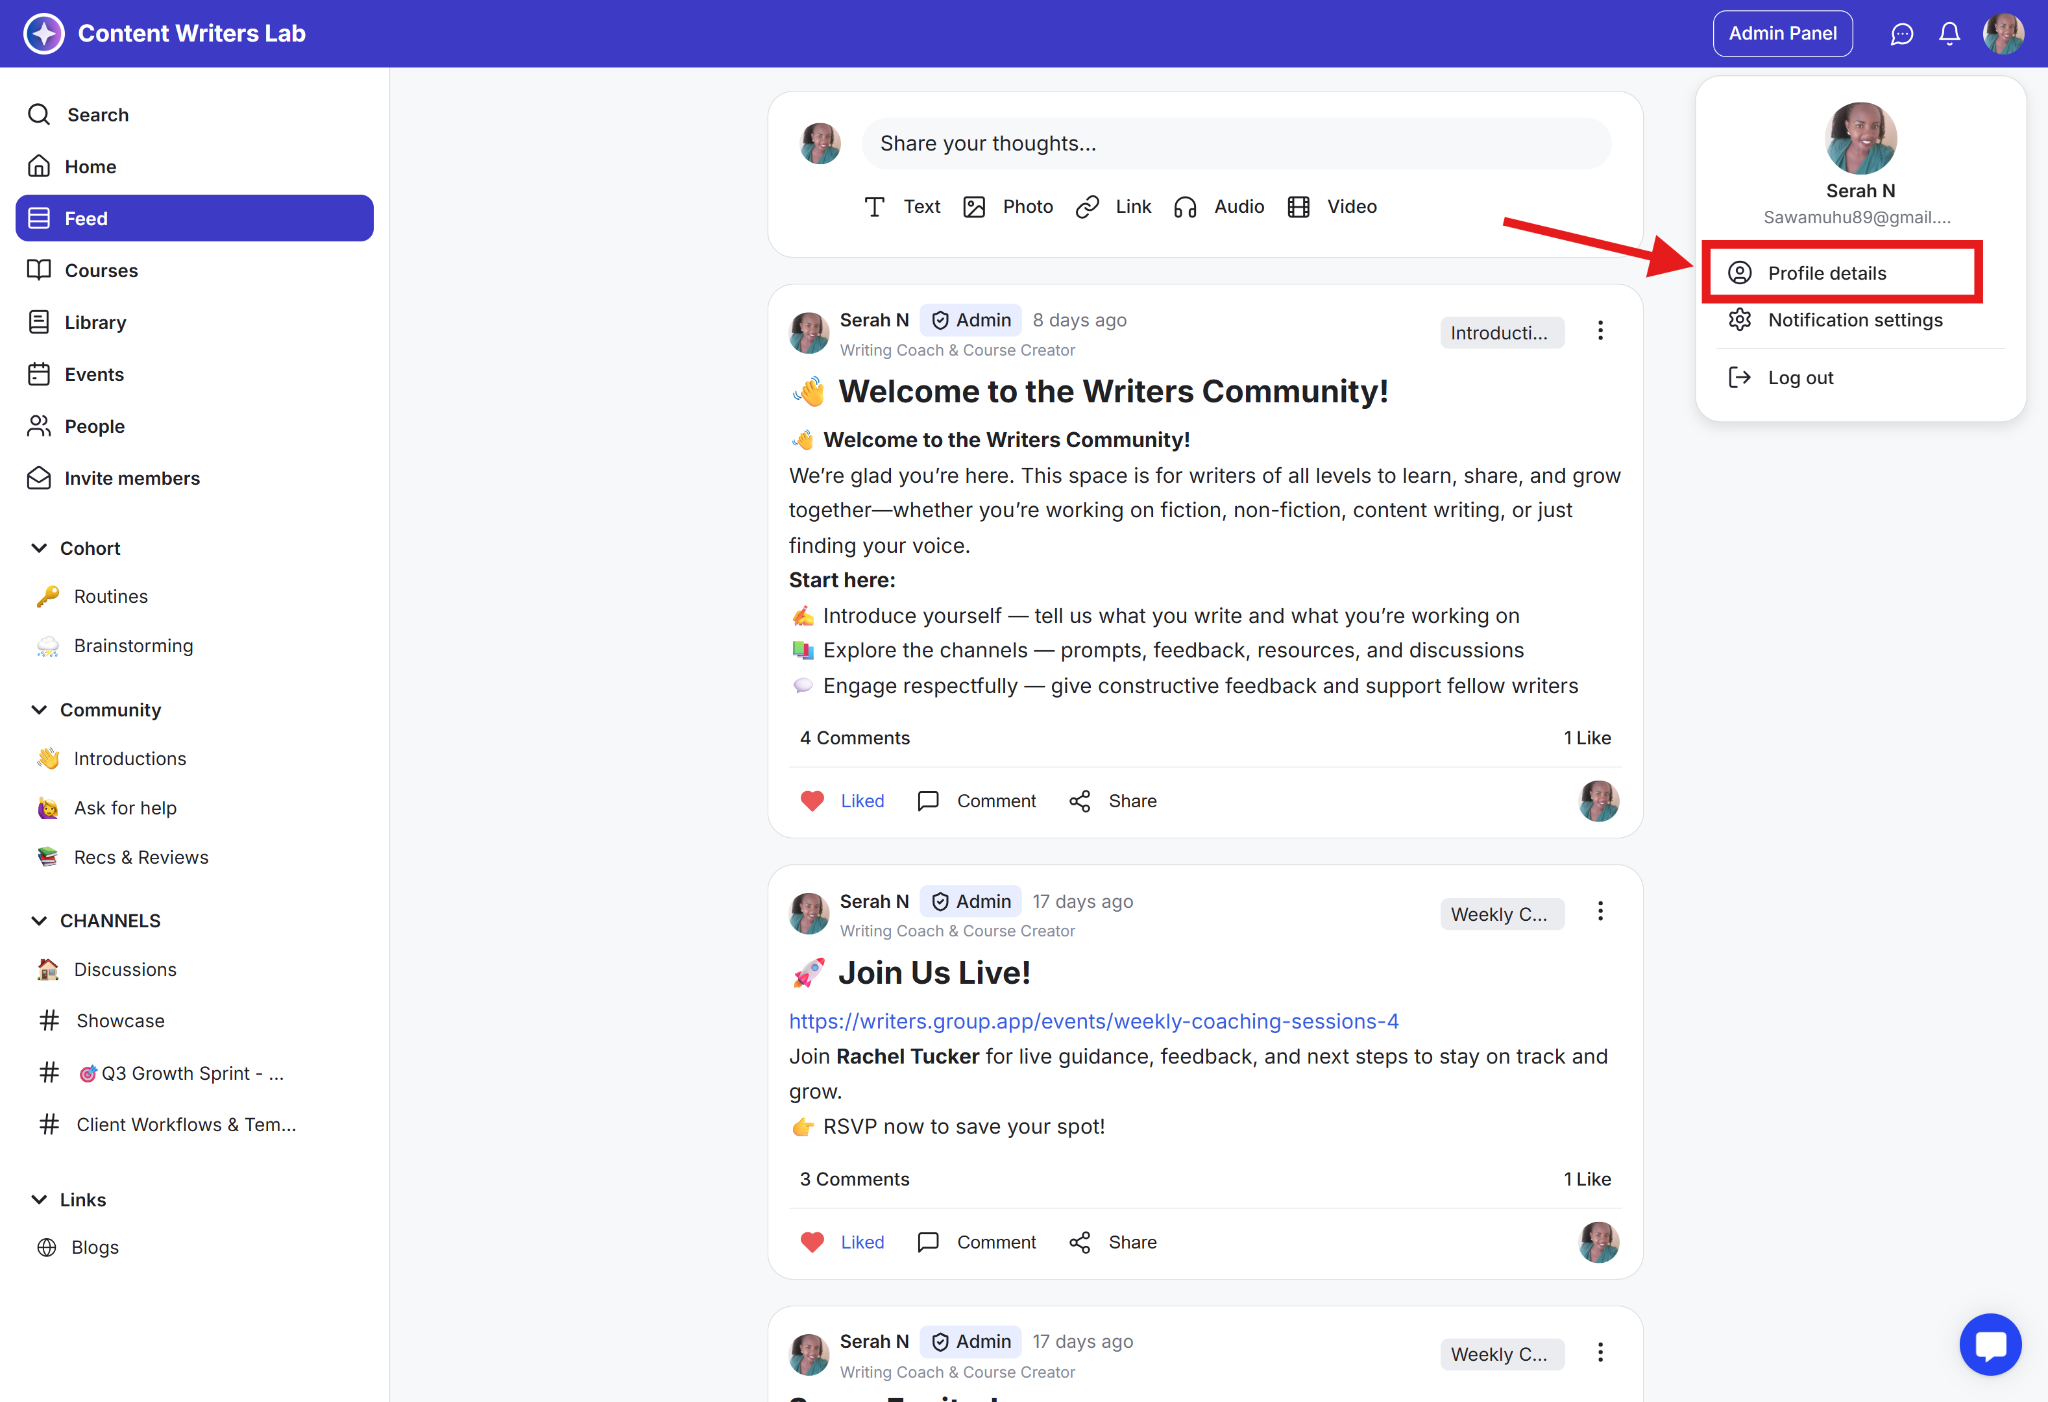Open the weekly-coaching-sessions-4 event link
The width and height of the screenshot is (2048, 1402).
click(x=1093, y=1021)
